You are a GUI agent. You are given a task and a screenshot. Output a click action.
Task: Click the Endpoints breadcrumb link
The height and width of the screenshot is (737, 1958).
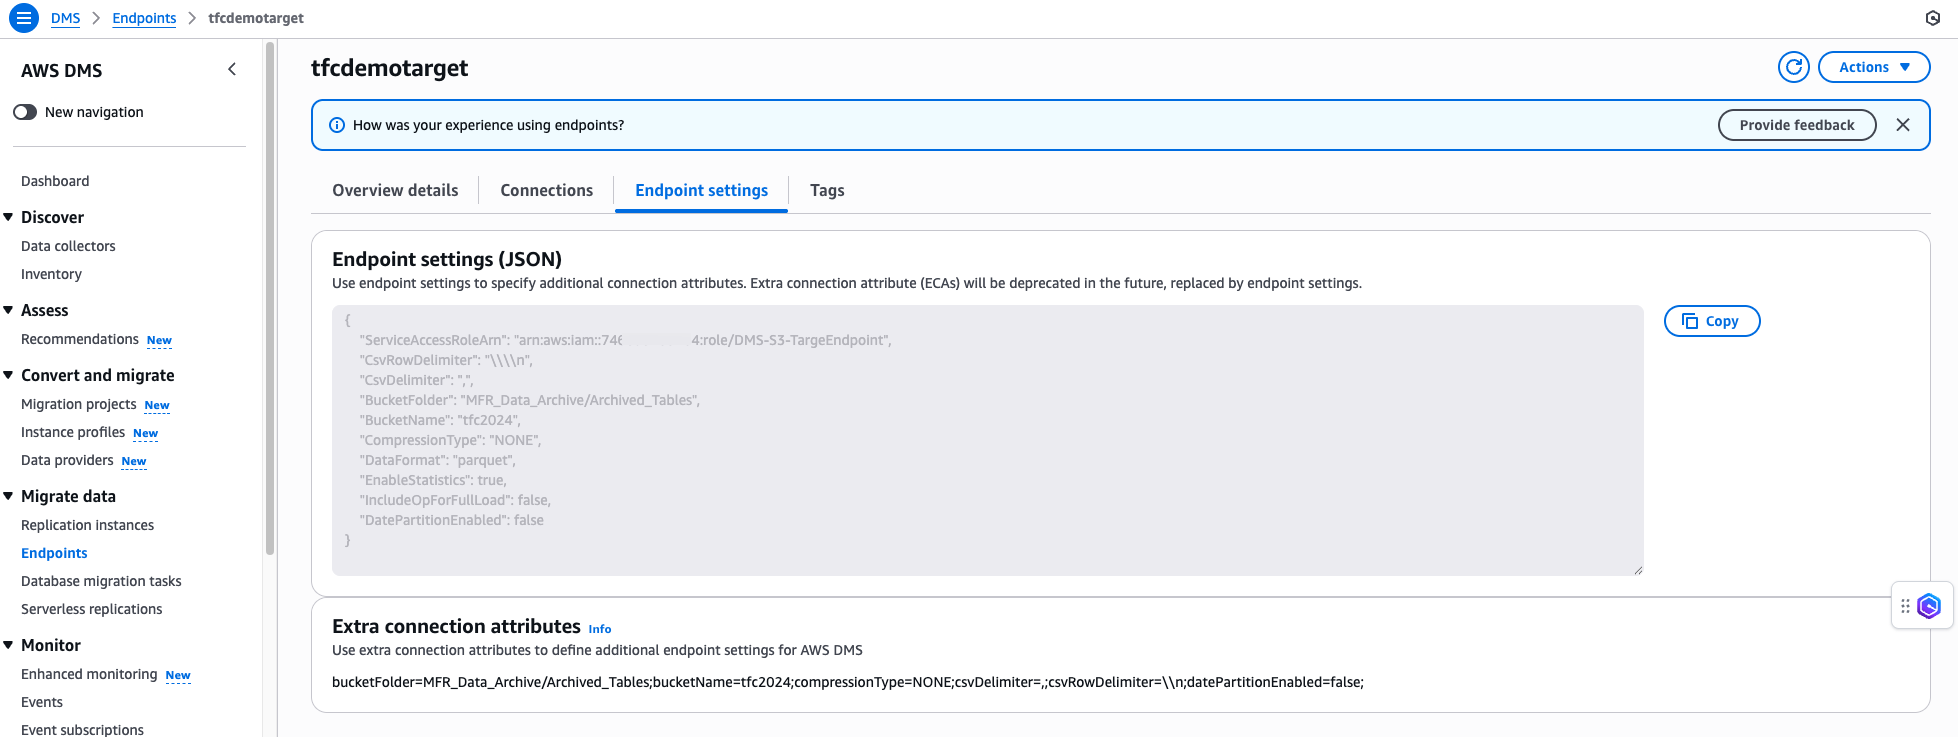coord(144,18)
